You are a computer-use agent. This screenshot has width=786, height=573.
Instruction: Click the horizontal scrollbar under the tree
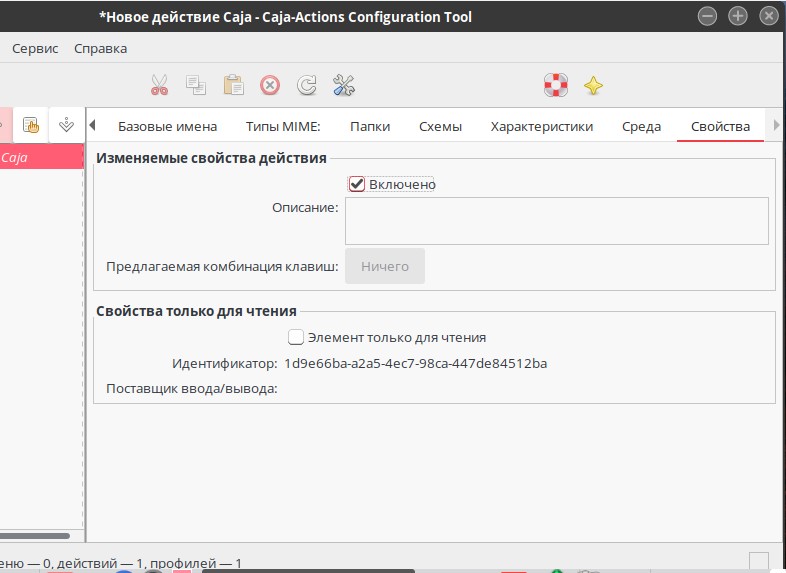(x=35, y=535)
